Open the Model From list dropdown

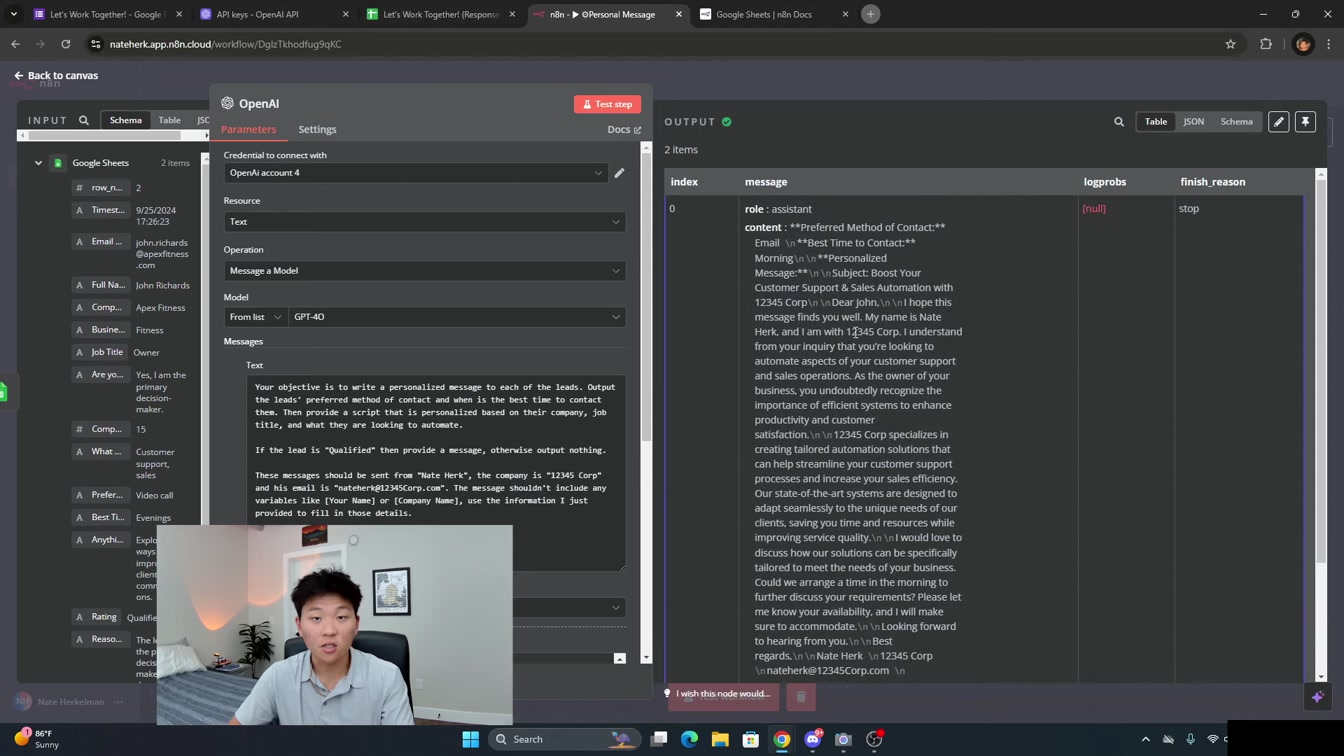tap(256, 317)
